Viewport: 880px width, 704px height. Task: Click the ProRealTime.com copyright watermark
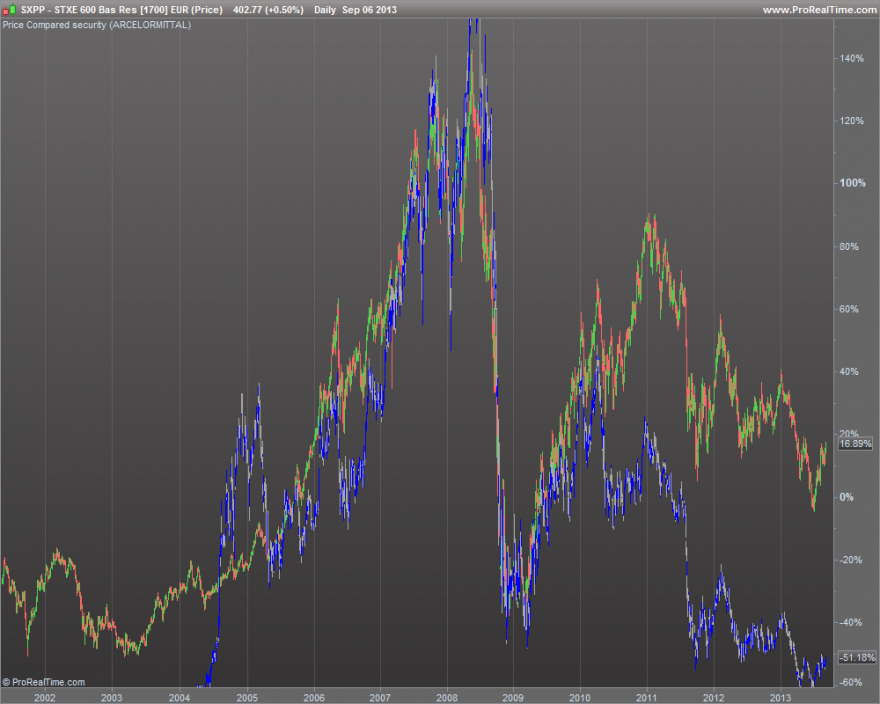(x=44, y=682)
